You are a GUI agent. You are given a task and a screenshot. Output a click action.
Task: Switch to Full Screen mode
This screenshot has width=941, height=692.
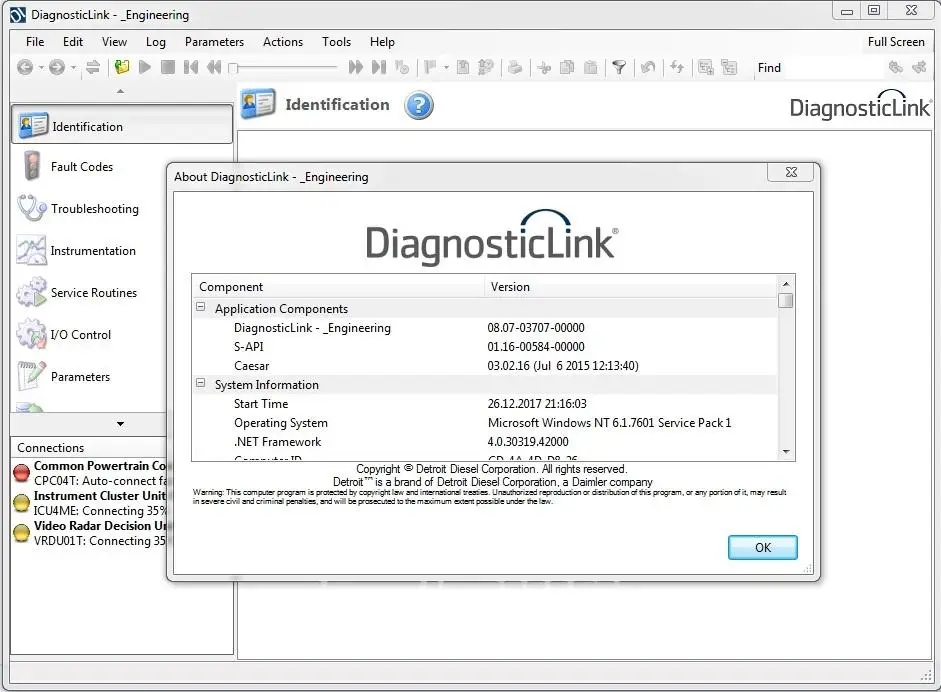tap(896, 42)
